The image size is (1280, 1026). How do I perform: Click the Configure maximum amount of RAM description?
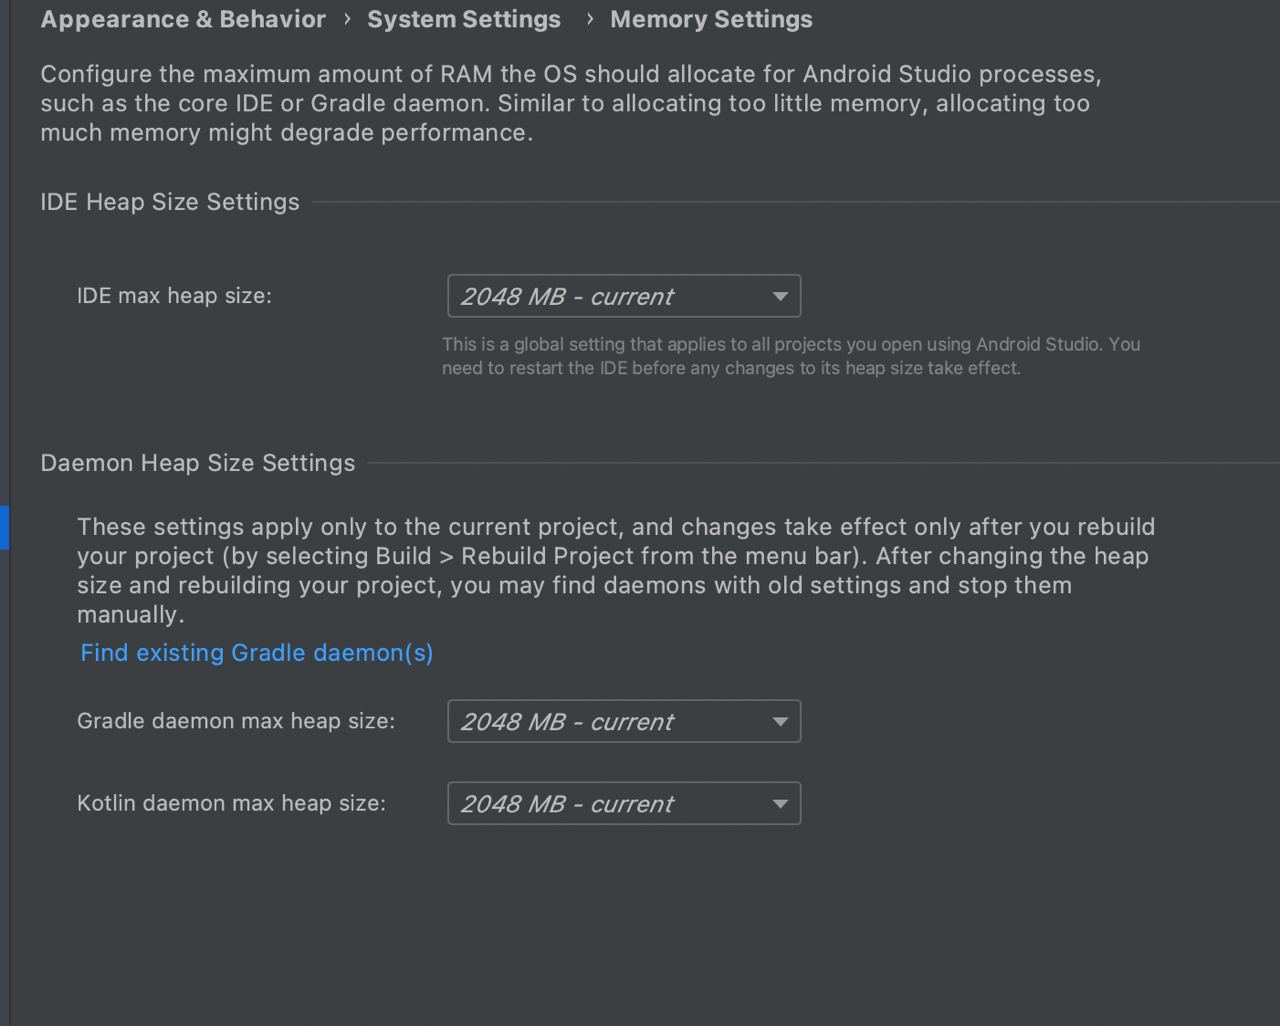tap(571, 103)
